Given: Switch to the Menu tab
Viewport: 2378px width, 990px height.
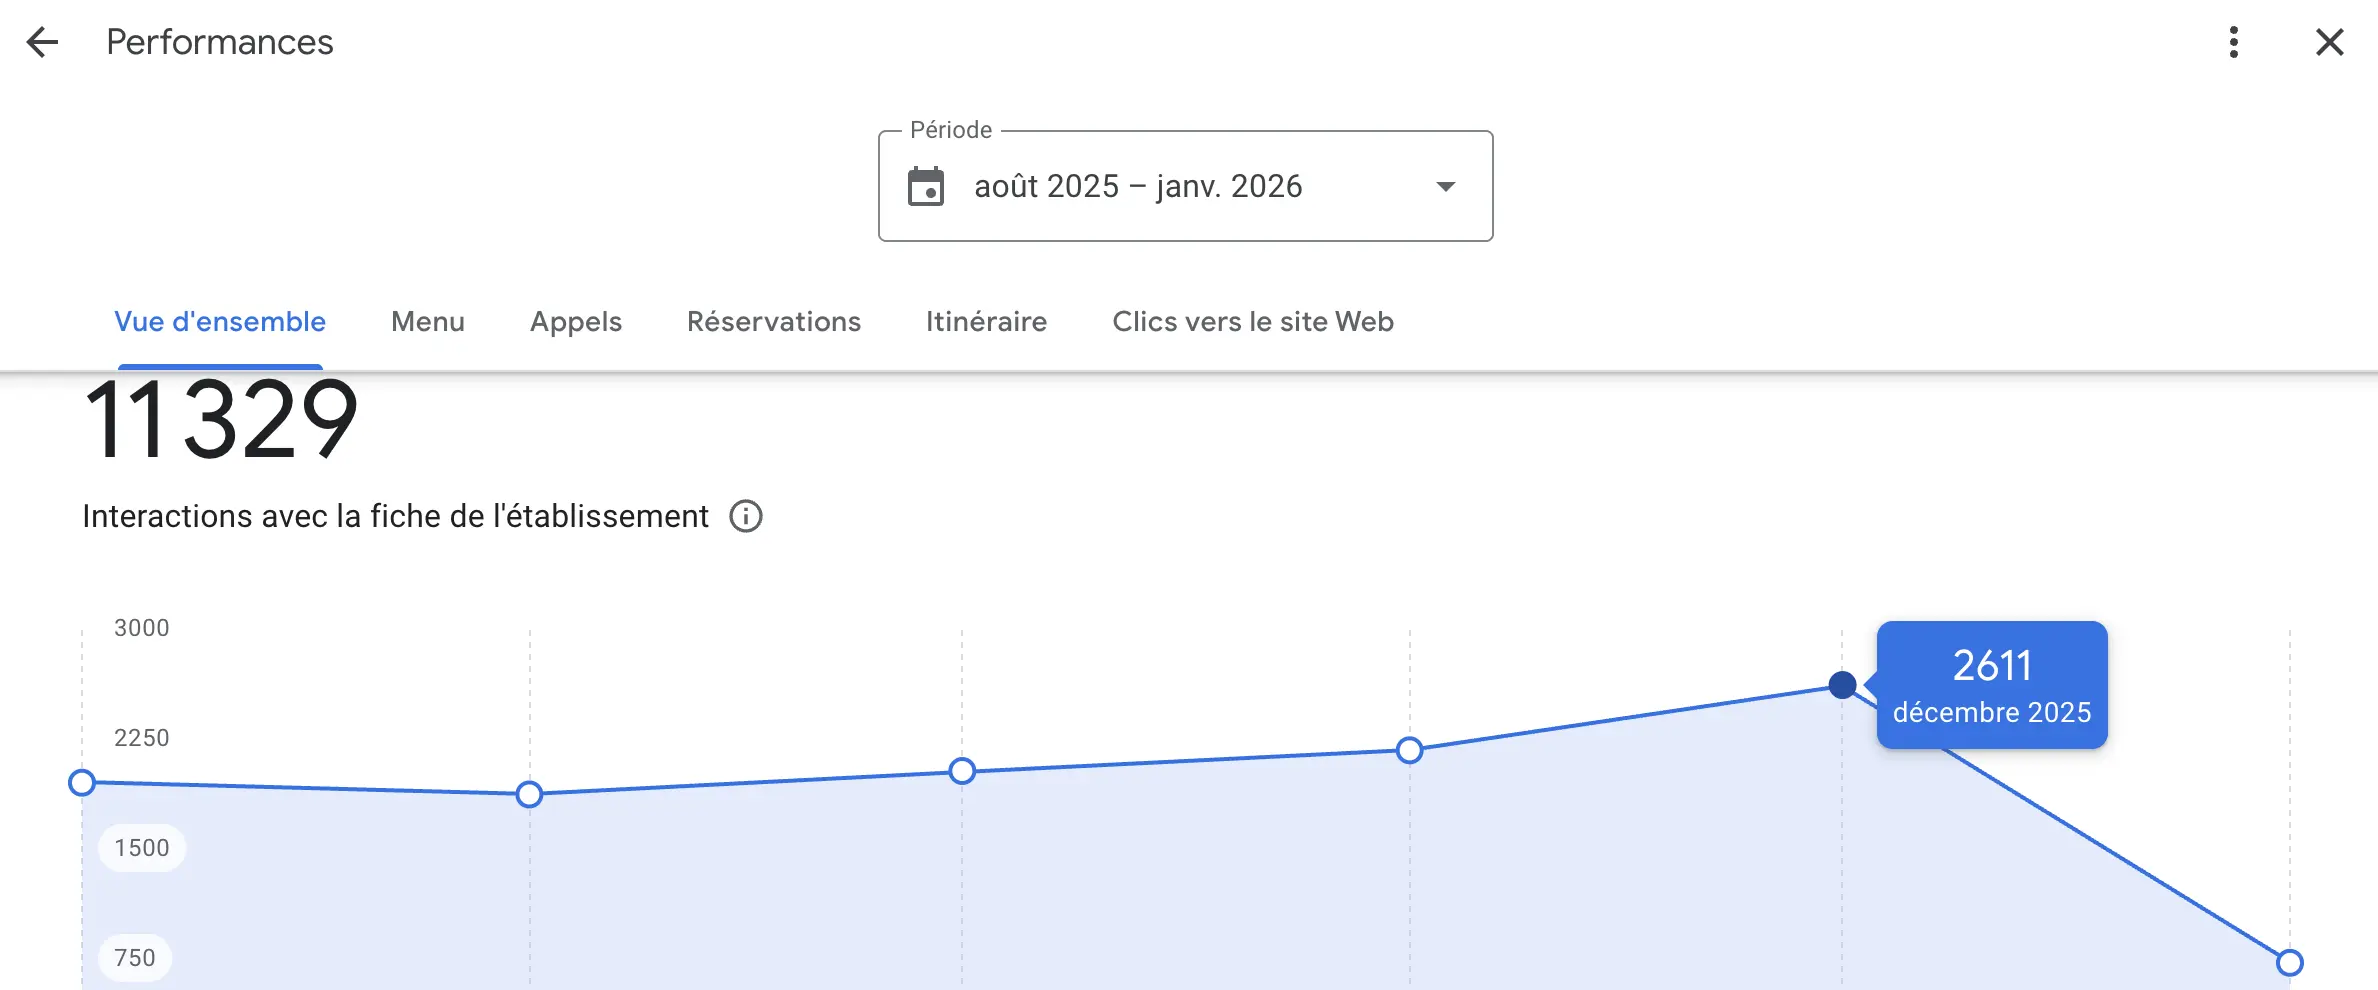Looking at the screenshot, I should (x=428, y=322).
